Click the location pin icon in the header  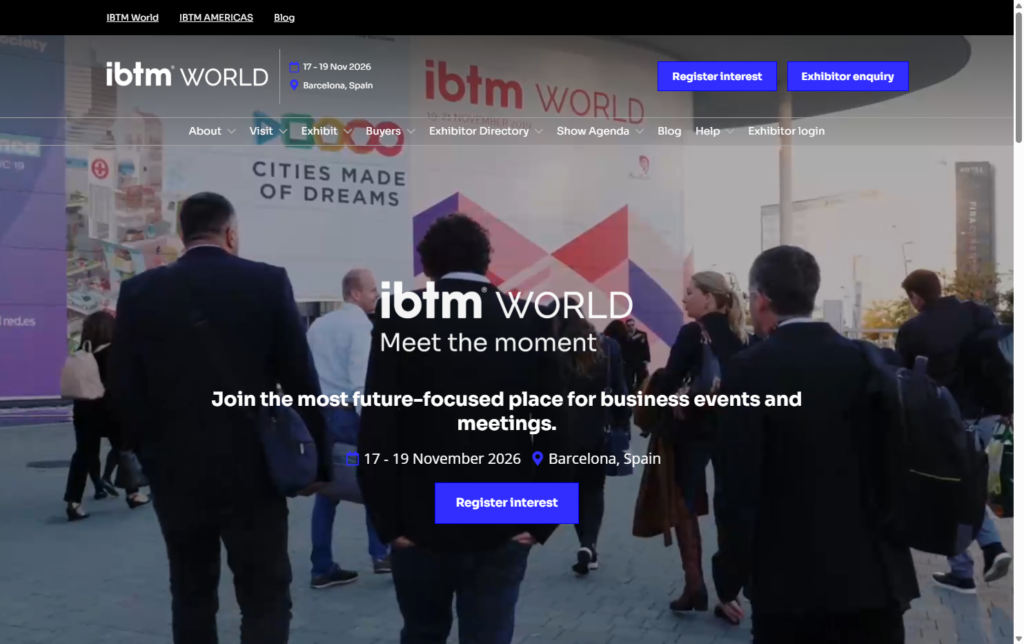(294, 85)
